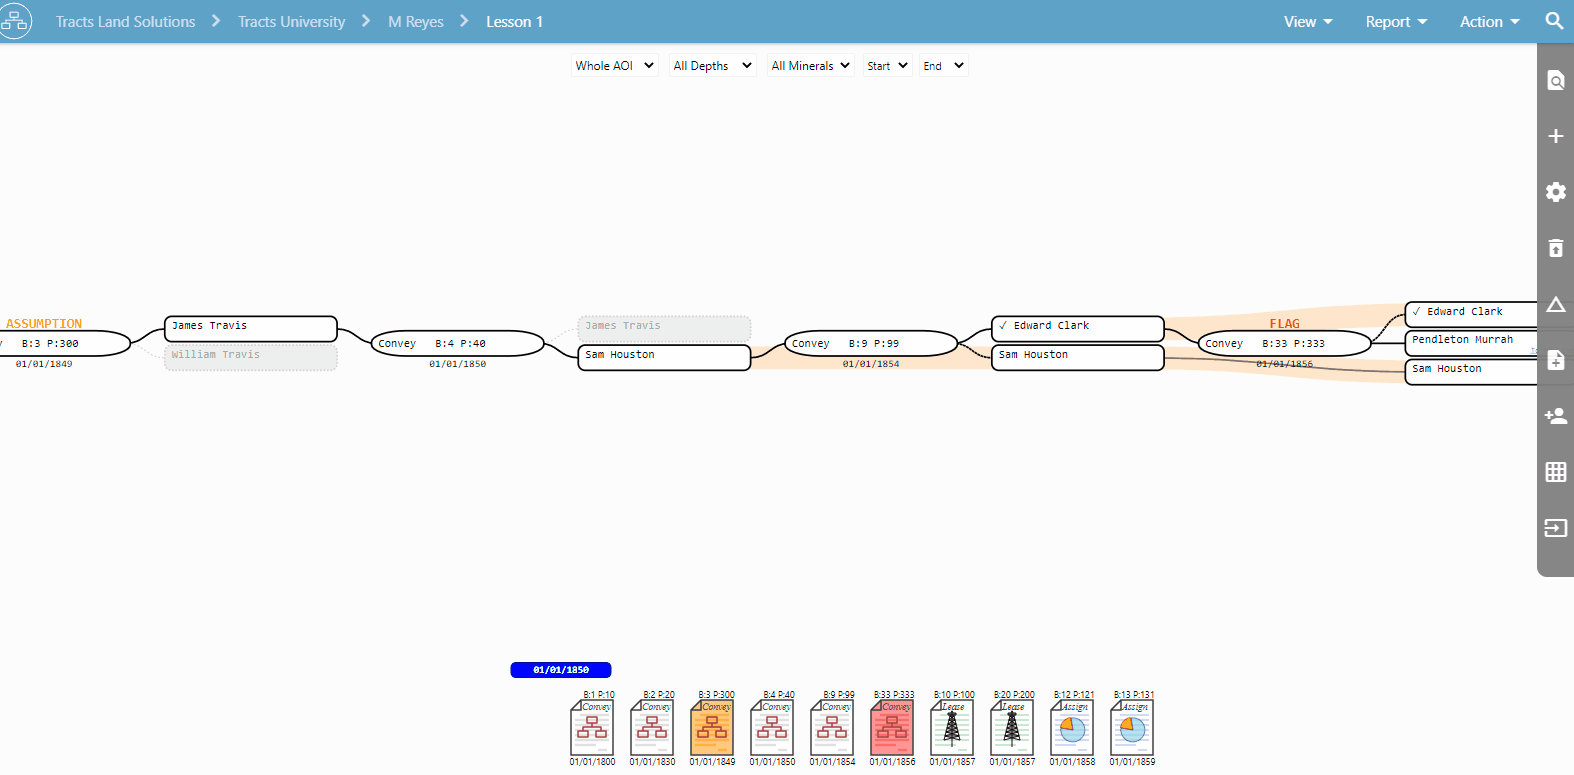Click the add document icon in sidebar

pos(1555,360)
